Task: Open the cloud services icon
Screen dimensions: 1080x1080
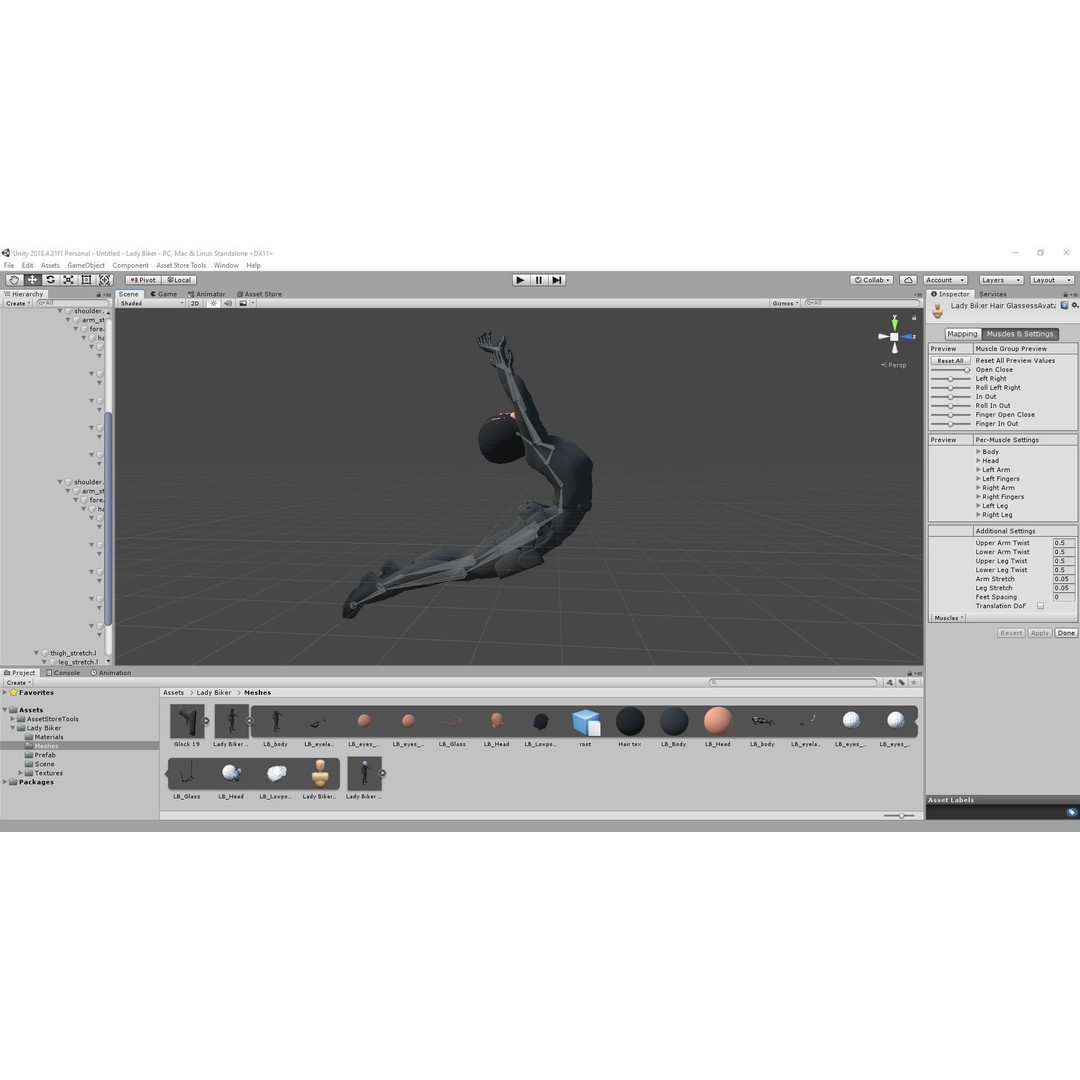Action: point(908,280)
